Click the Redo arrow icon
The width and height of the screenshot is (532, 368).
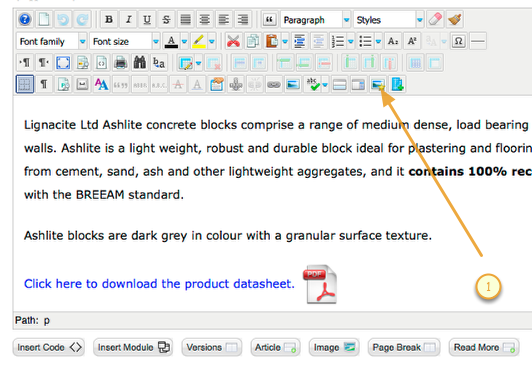(82, 20)
